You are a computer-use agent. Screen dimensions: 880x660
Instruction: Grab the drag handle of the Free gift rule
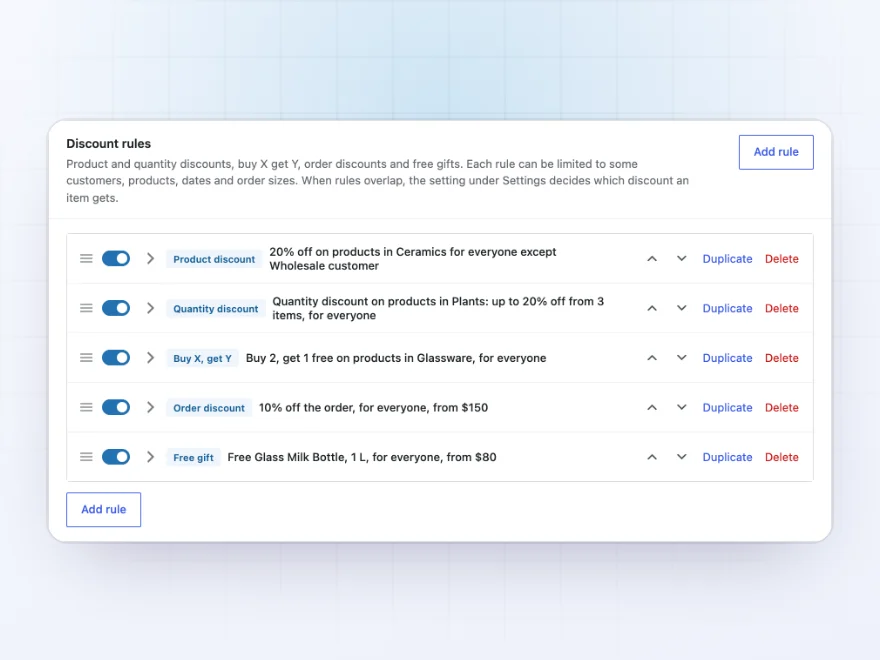[86, 457]
